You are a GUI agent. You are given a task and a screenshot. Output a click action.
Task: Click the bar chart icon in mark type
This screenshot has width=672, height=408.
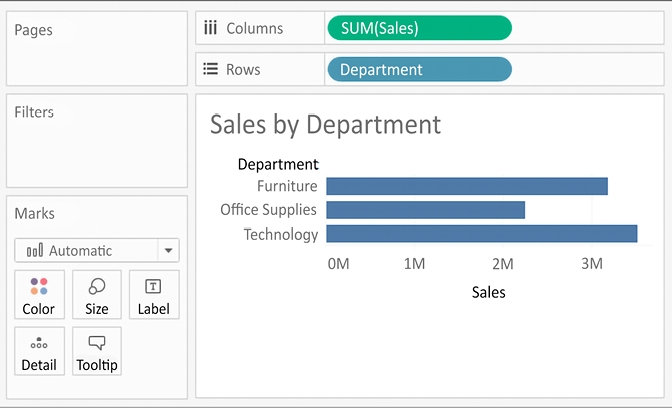pyautogui.click(x=34, y=251)
